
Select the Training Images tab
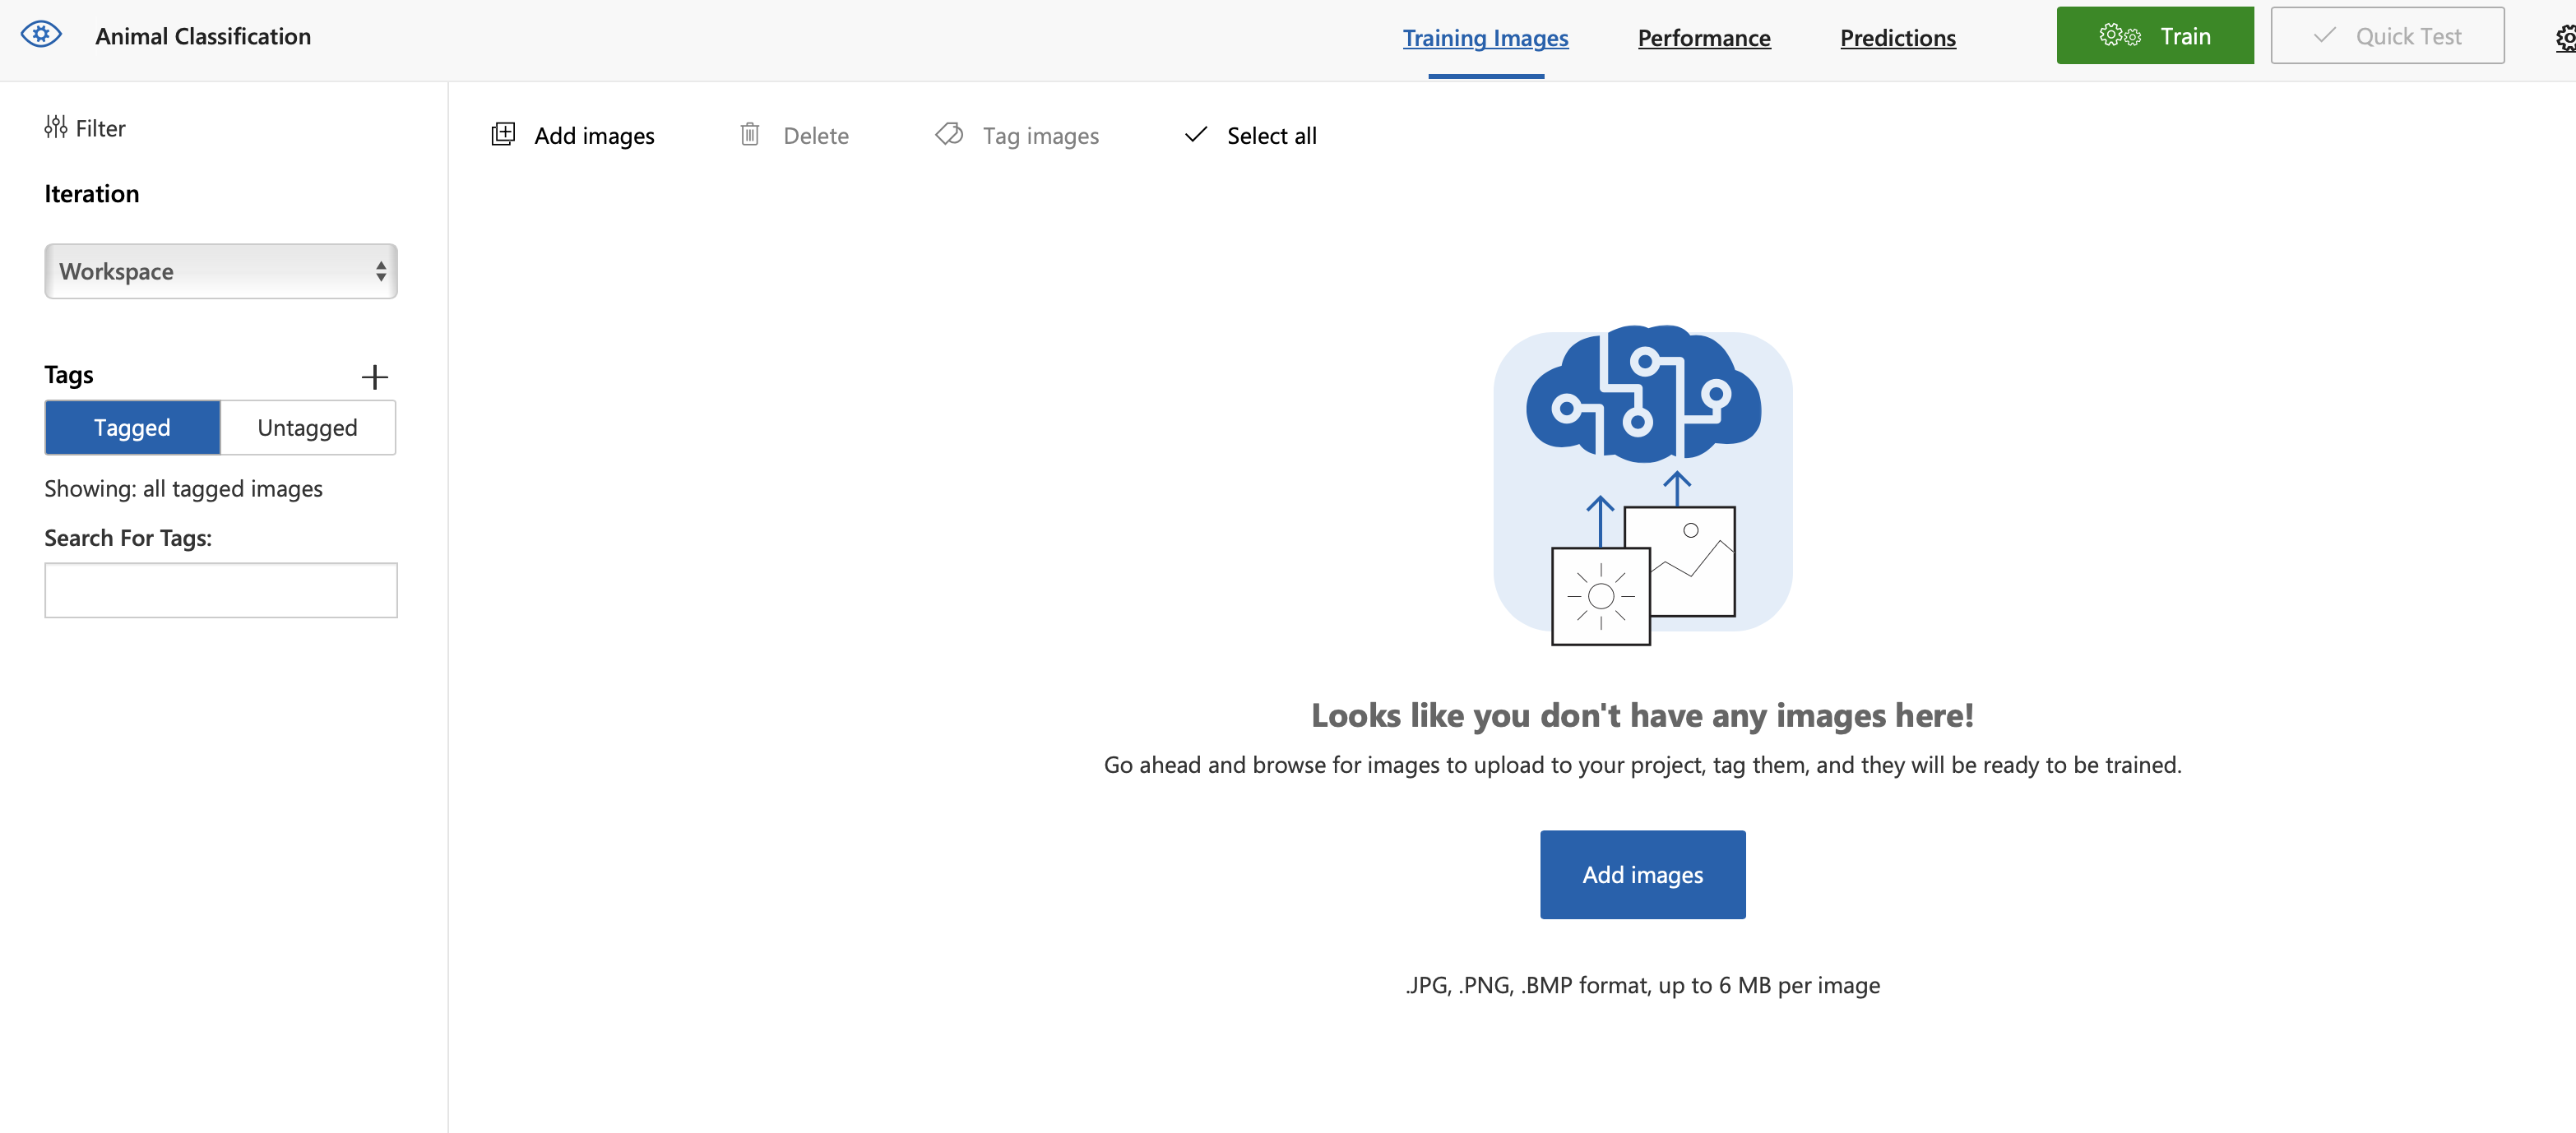pyautogui.click(x=1485, y=38)
